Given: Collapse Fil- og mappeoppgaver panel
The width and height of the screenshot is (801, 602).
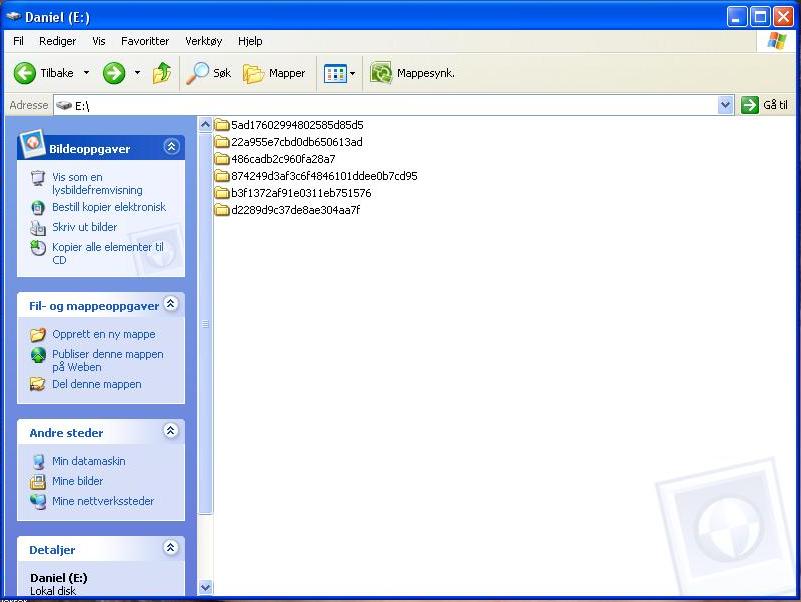Looking at the screenshot, I should (x=171, y=304).
